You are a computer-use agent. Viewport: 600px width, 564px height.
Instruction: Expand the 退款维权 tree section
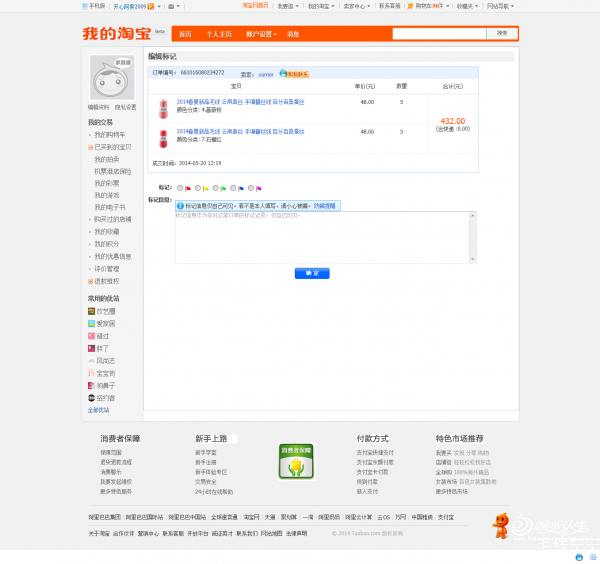(90, 281)
